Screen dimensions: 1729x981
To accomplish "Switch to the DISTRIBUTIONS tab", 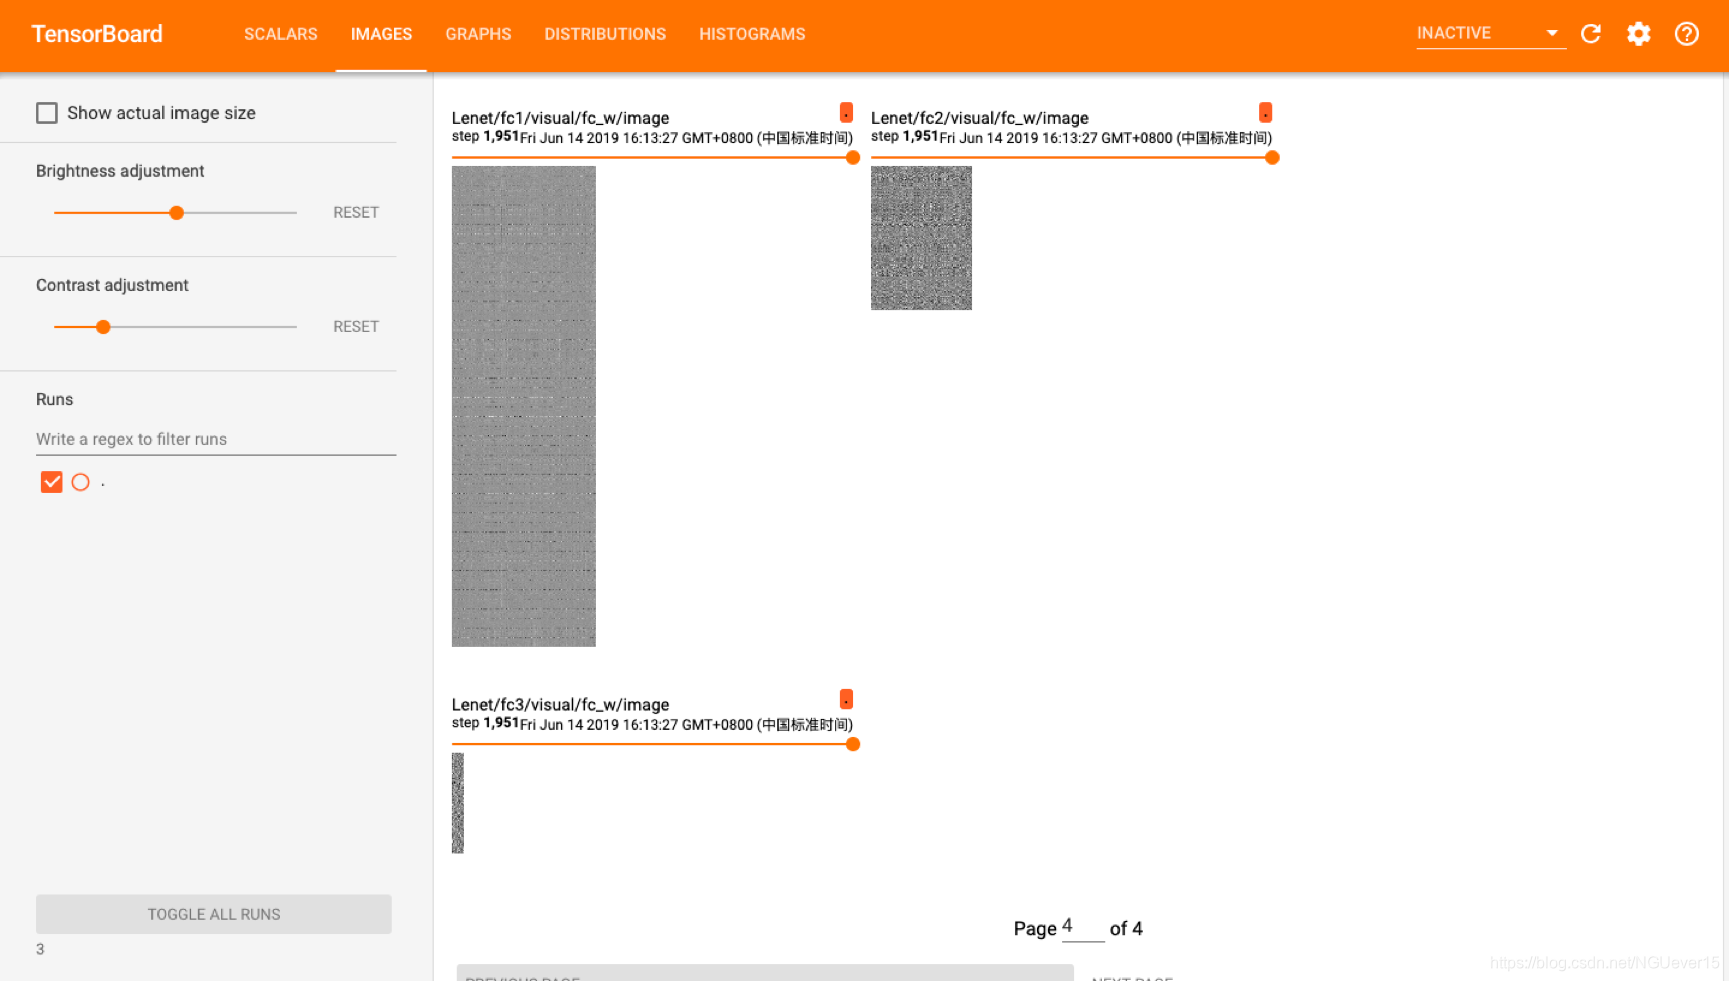I will 605,34.
